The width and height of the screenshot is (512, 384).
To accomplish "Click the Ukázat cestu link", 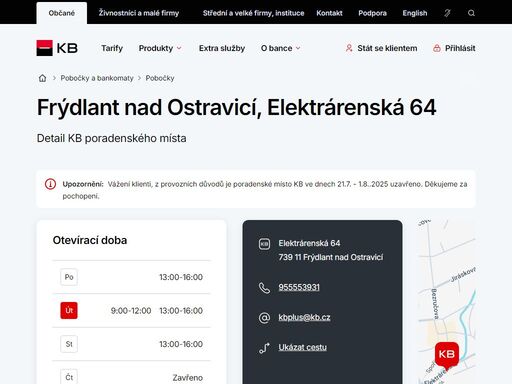I will (302, 347).
